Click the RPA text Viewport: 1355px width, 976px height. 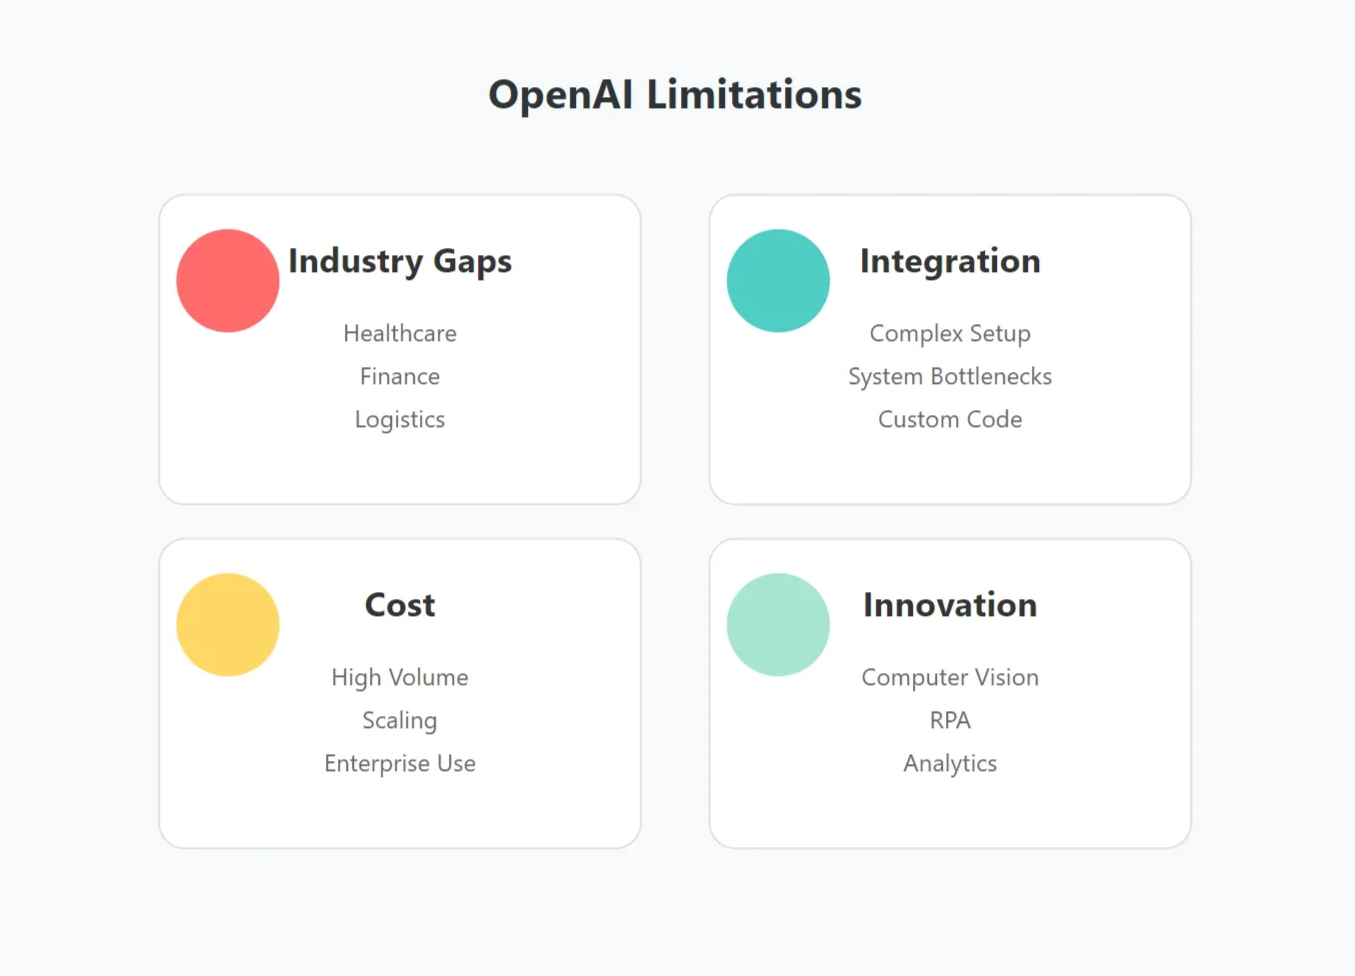(x=950, y=720)
